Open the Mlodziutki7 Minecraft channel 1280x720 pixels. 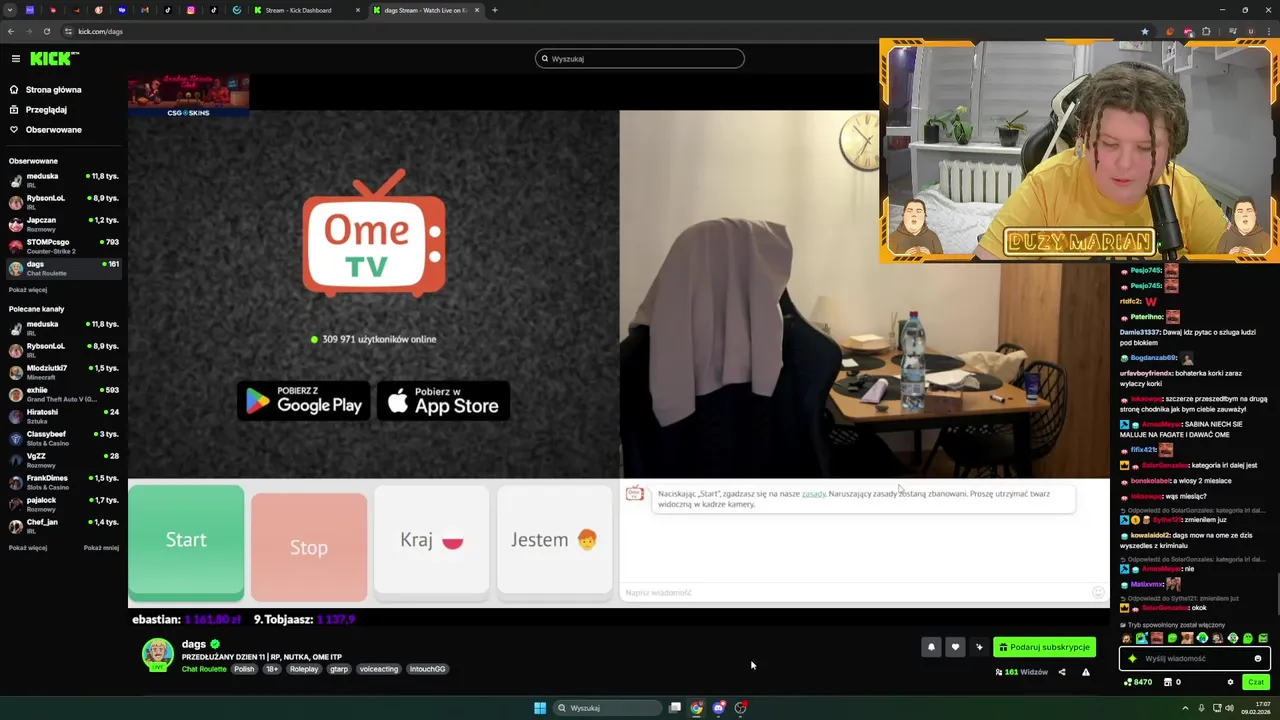click(x=64, y=372)
